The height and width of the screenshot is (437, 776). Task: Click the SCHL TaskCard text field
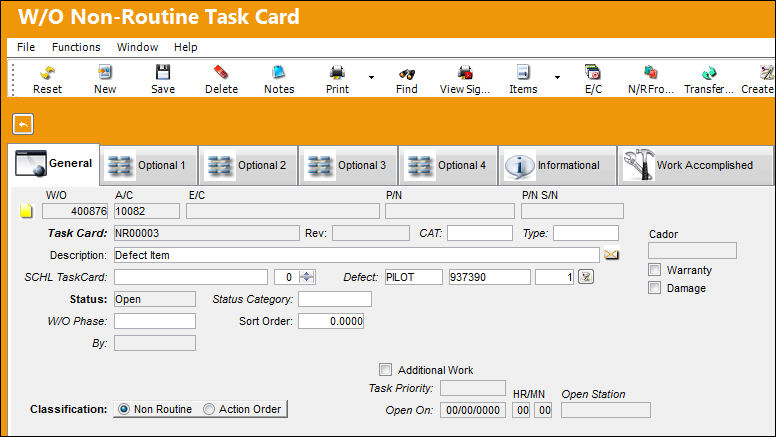(191, 277)
